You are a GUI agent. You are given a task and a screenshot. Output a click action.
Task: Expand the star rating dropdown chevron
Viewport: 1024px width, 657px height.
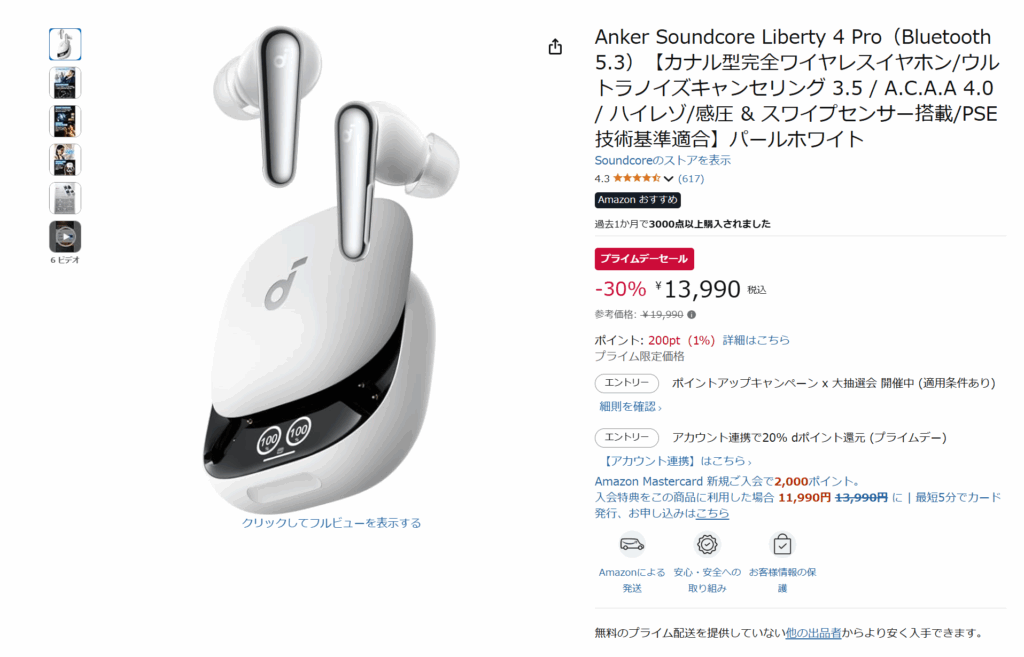coord(668,178)
